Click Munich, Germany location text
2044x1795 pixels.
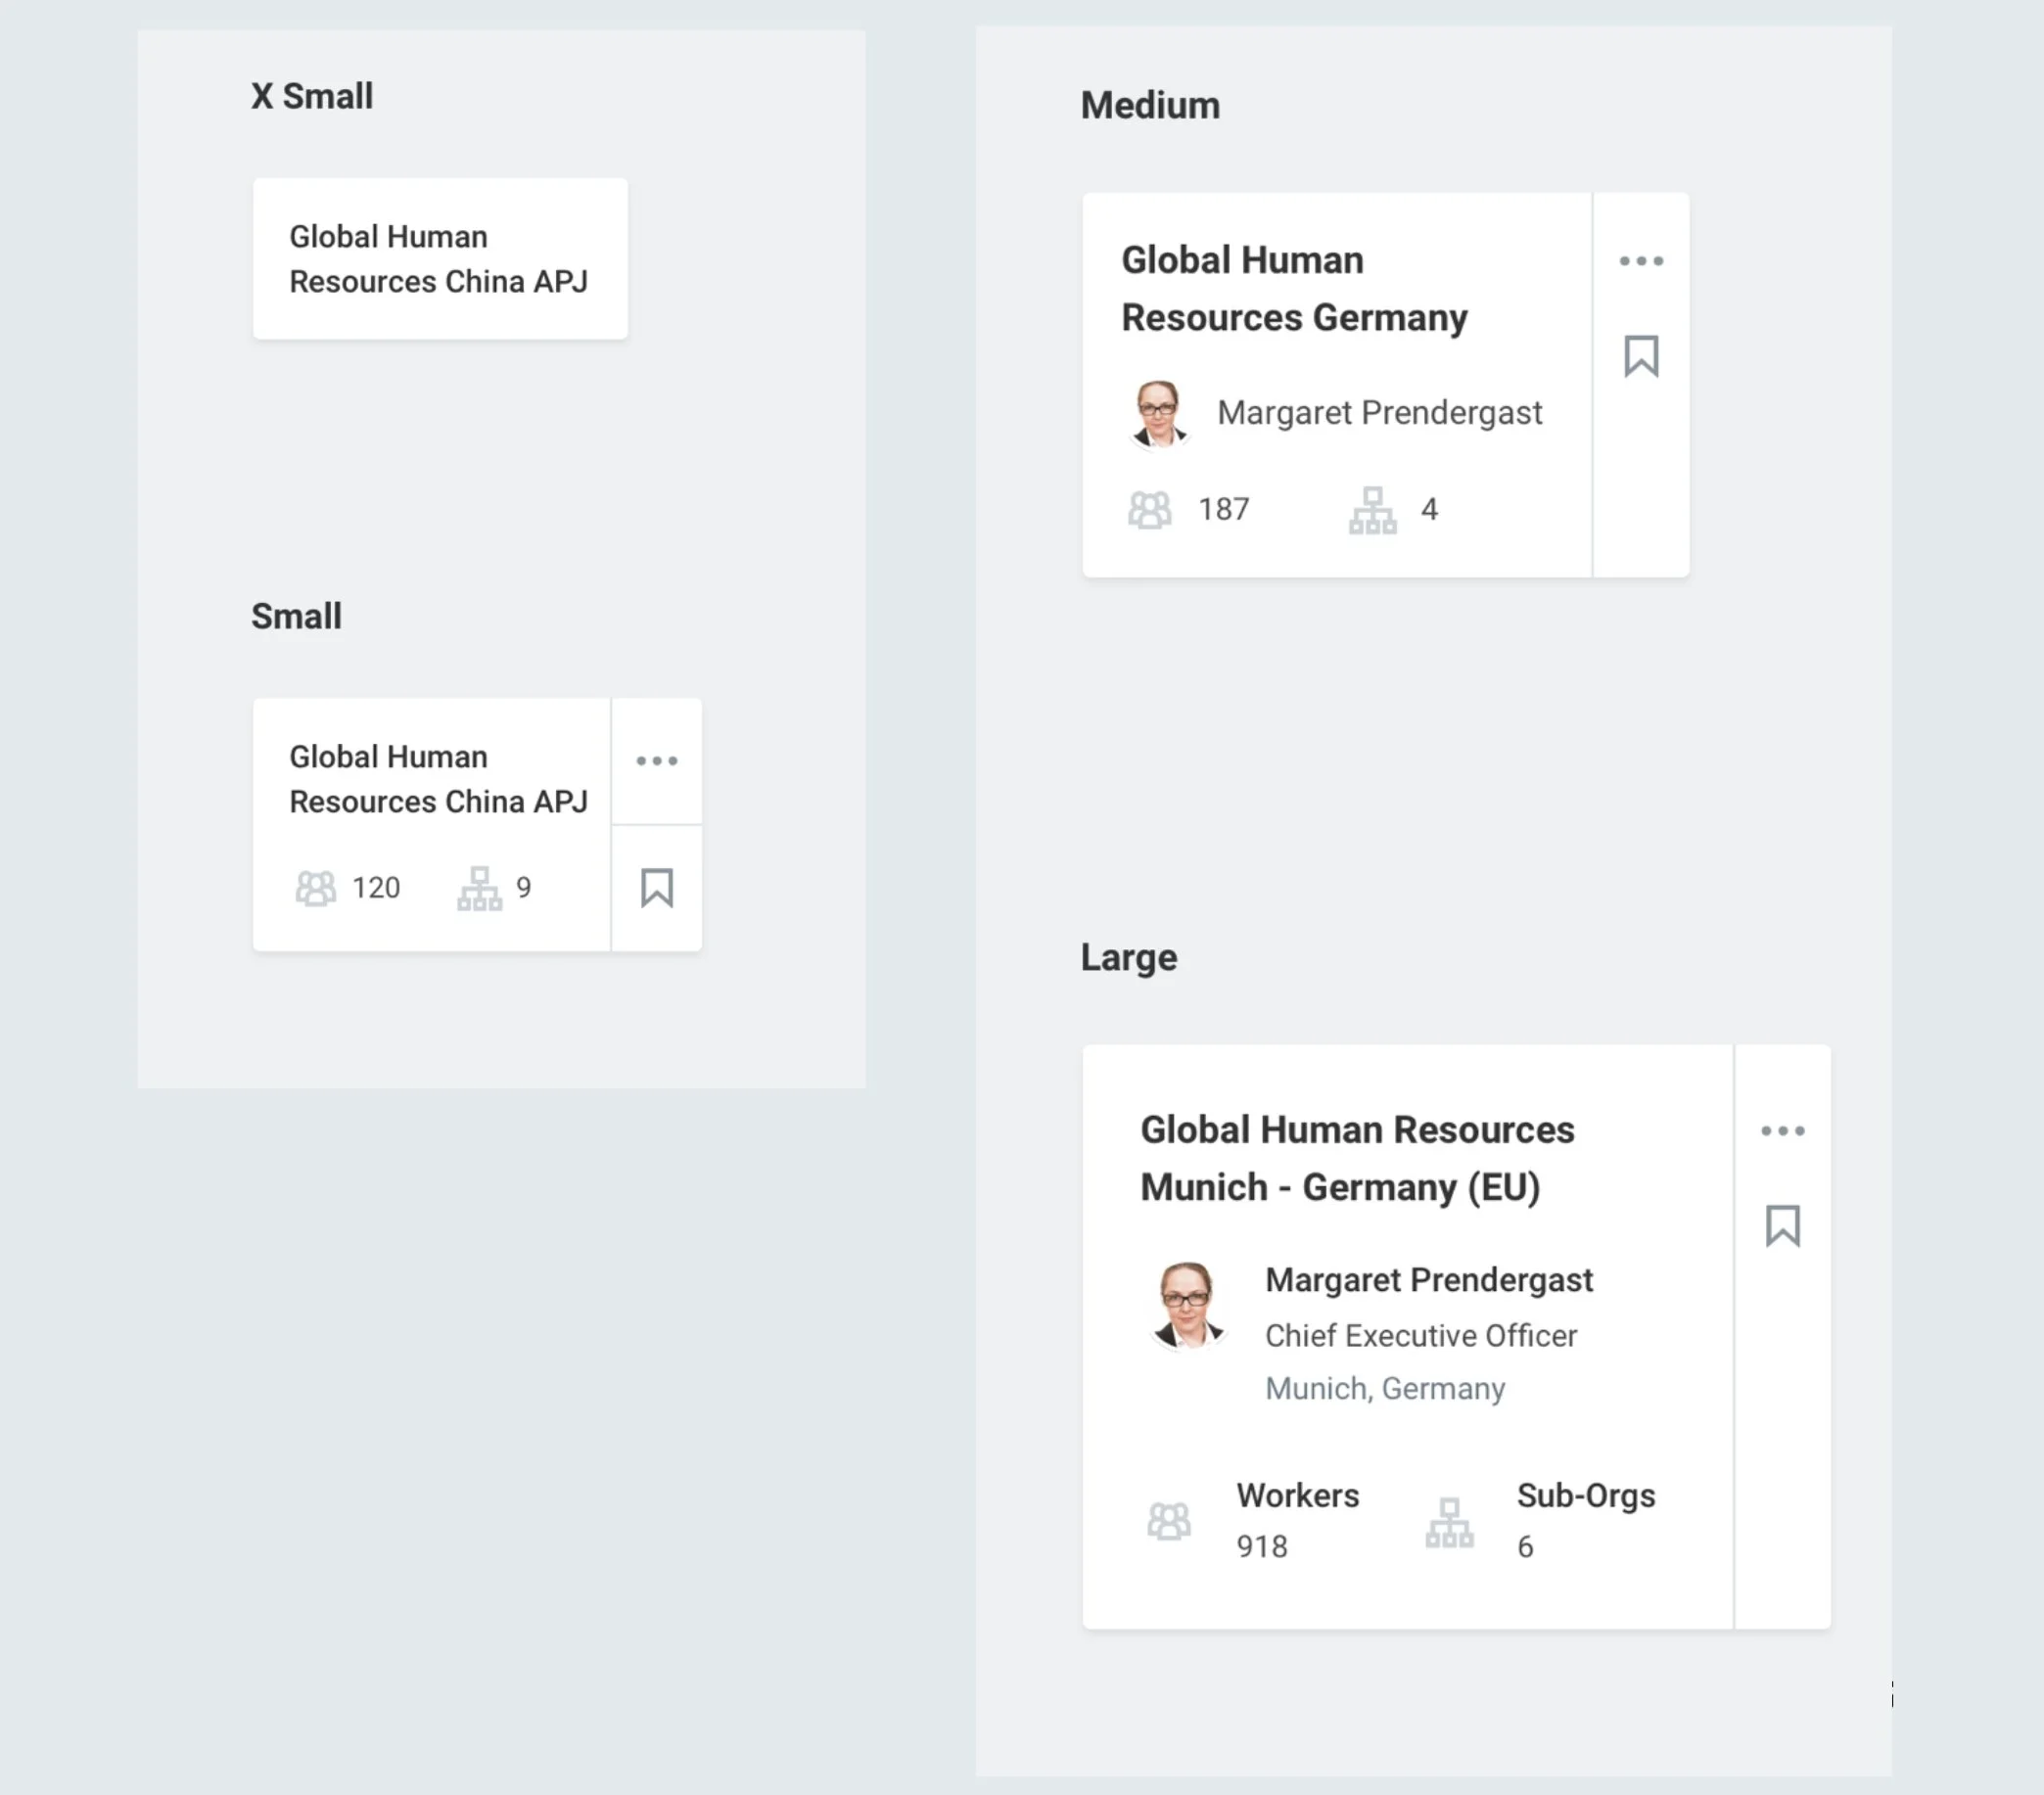pyautogui.click(x=1385, y=1389)
